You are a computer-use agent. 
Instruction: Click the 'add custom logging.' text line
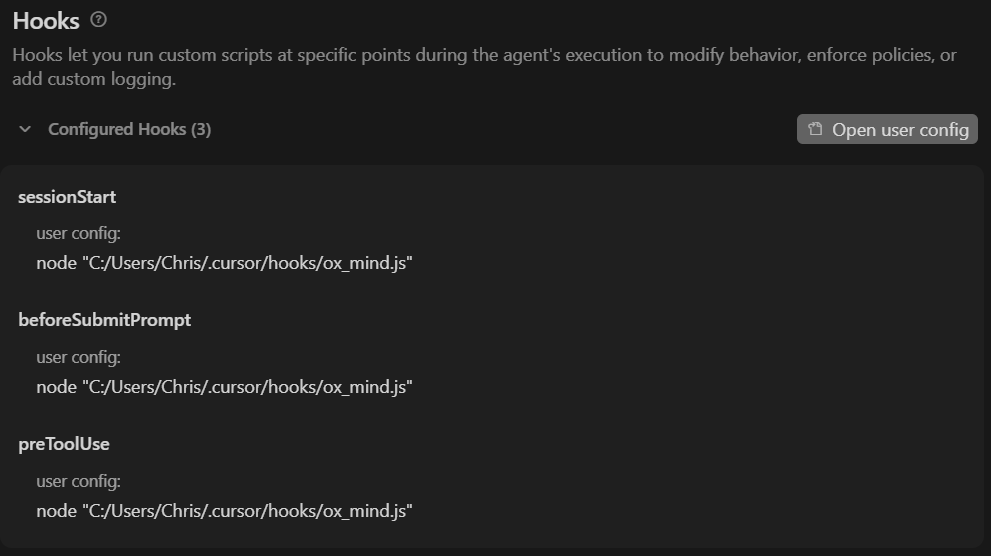pos(94,79)
